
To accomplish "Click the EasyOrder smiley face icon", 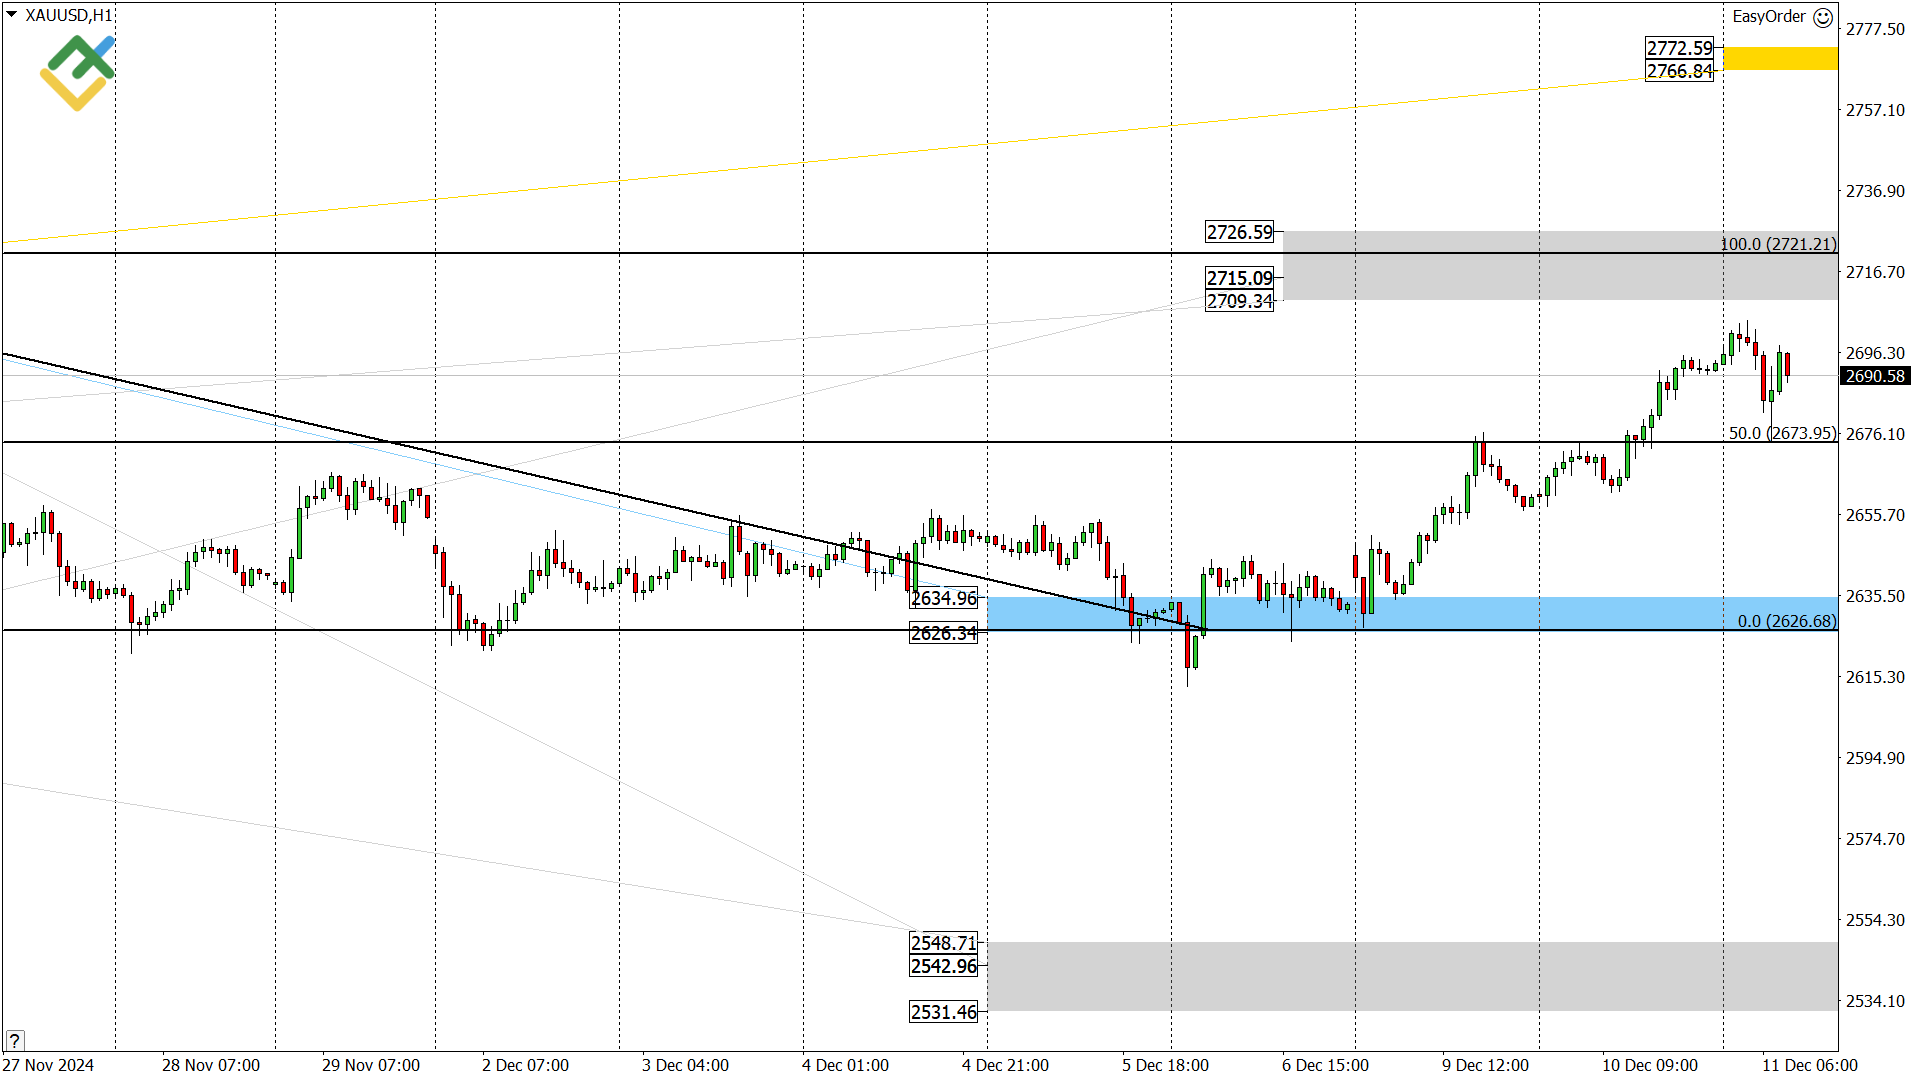I will [1823, 17].
